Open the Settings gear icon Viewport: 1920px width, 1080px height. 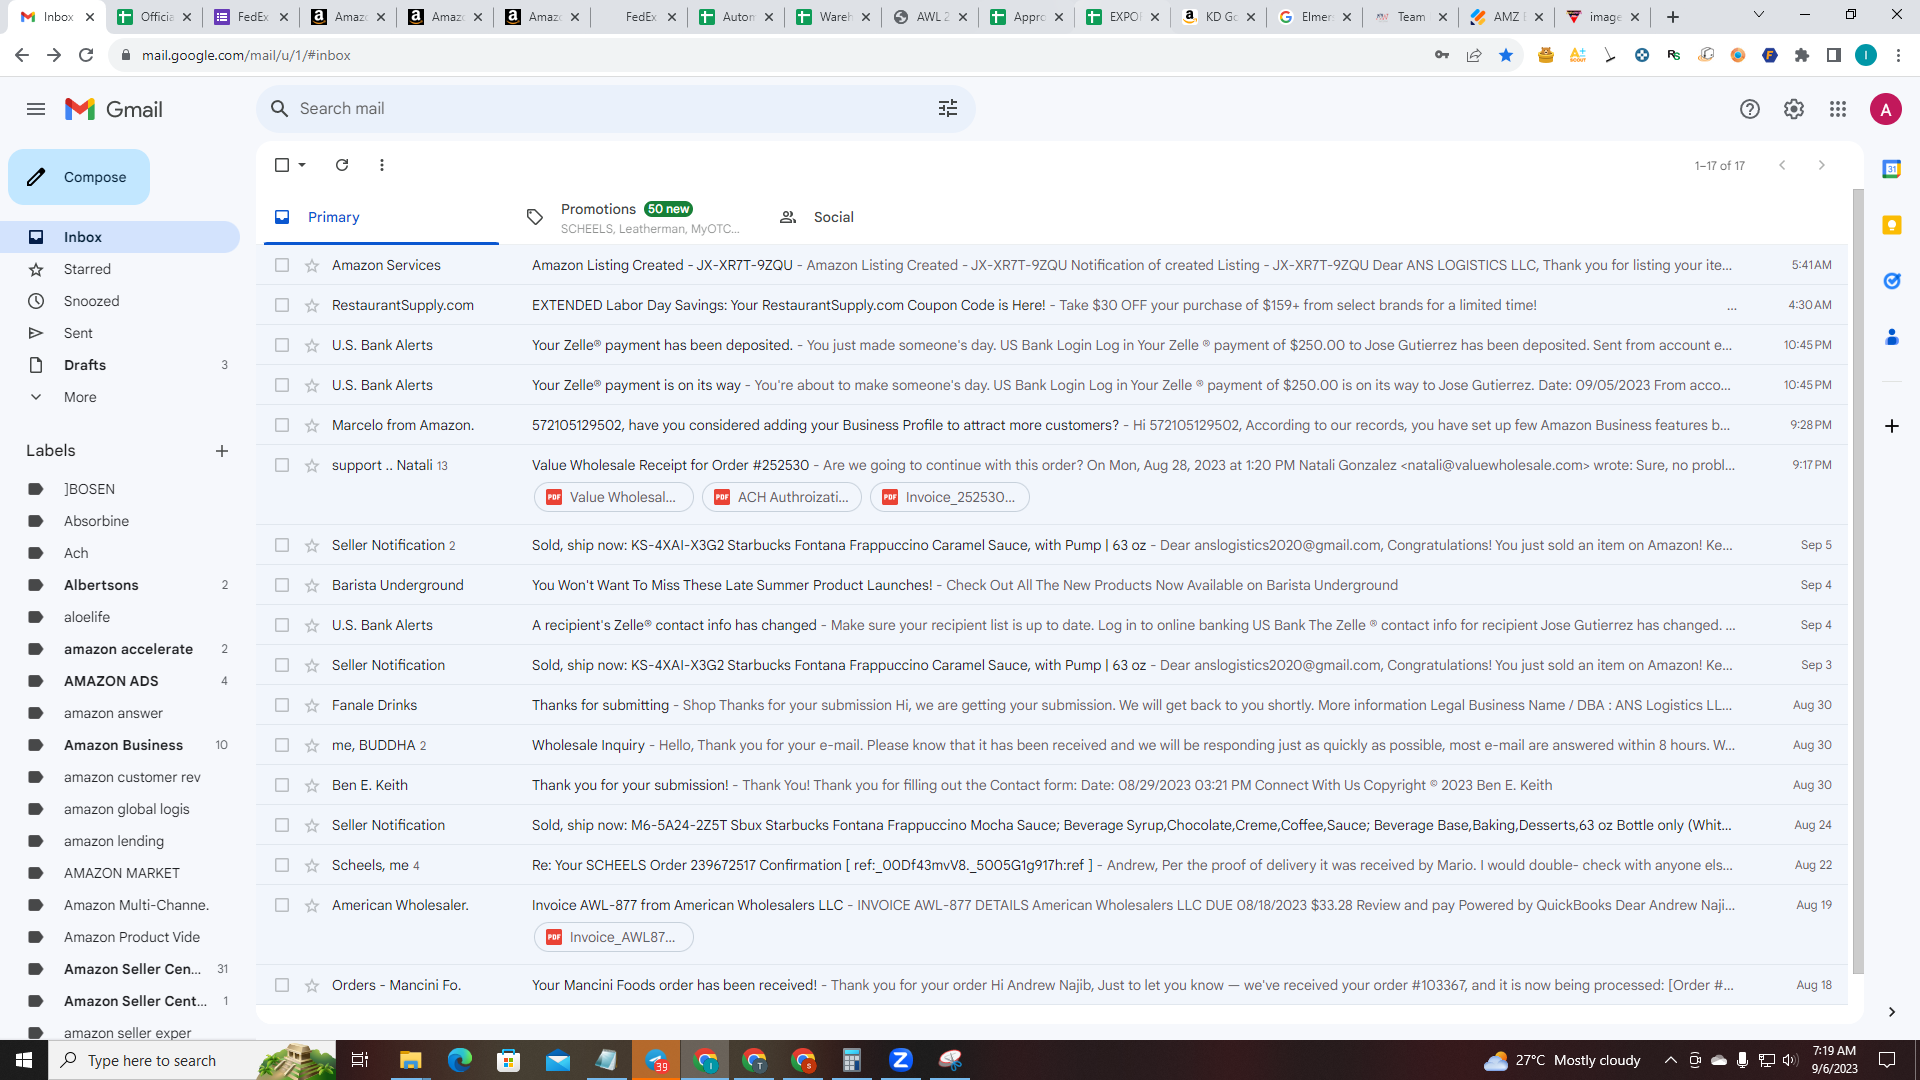coord(1794,109)
